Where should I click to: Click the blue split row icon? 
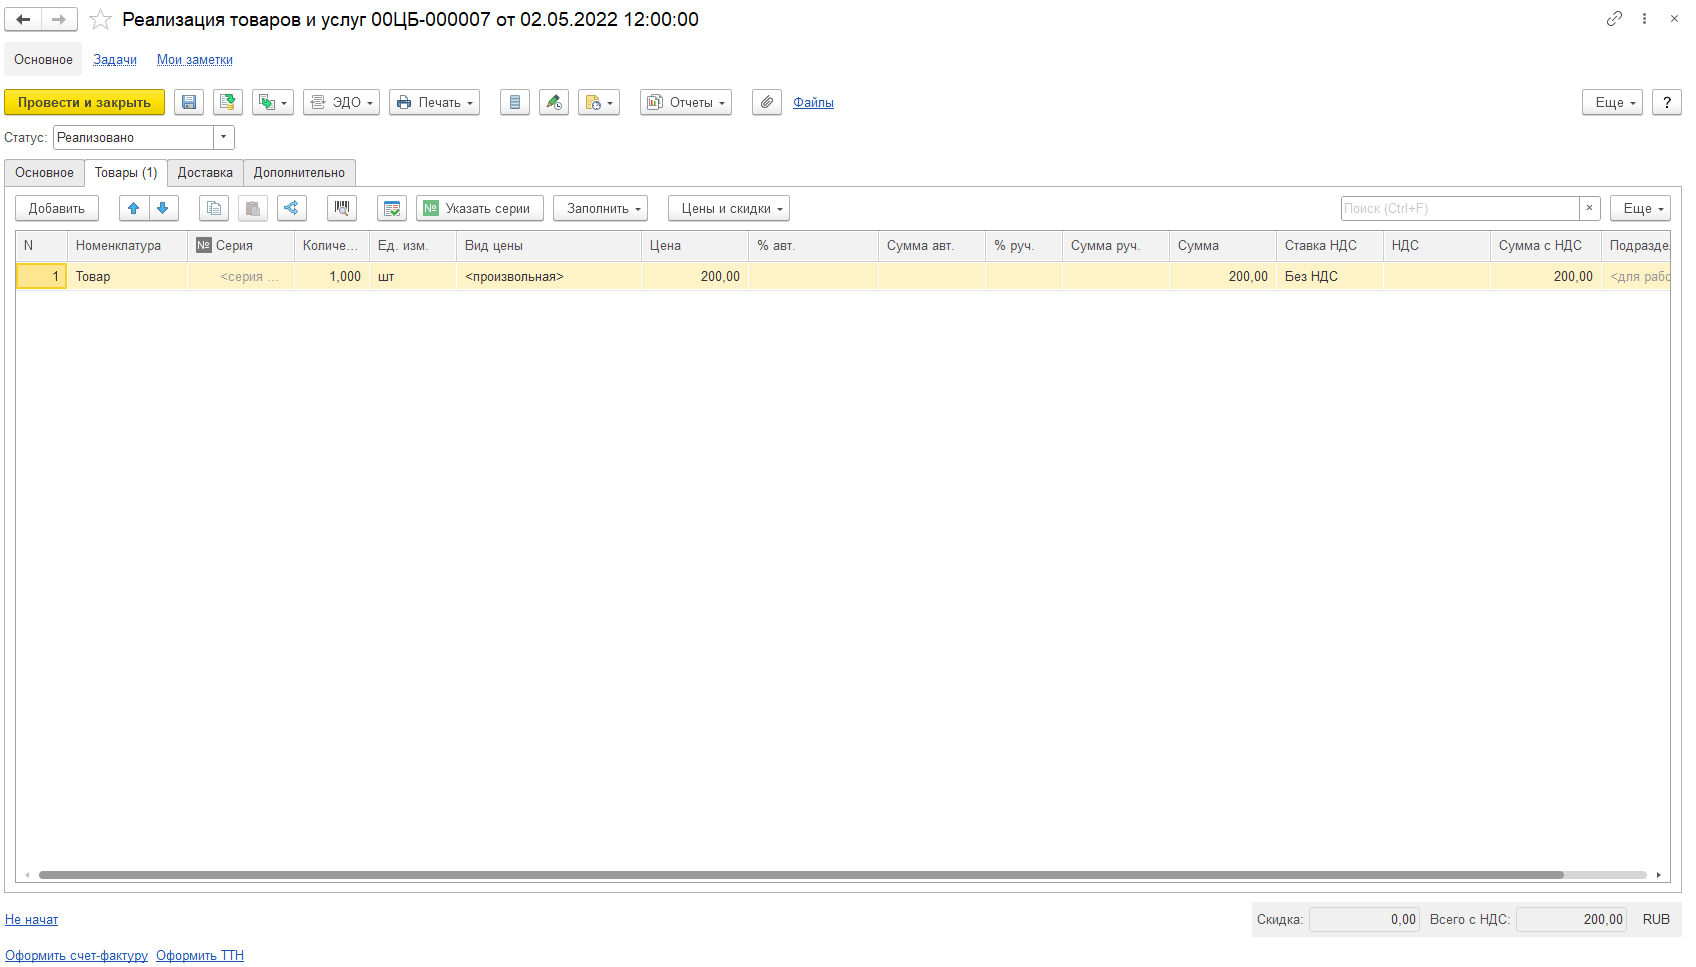point(292,208)
